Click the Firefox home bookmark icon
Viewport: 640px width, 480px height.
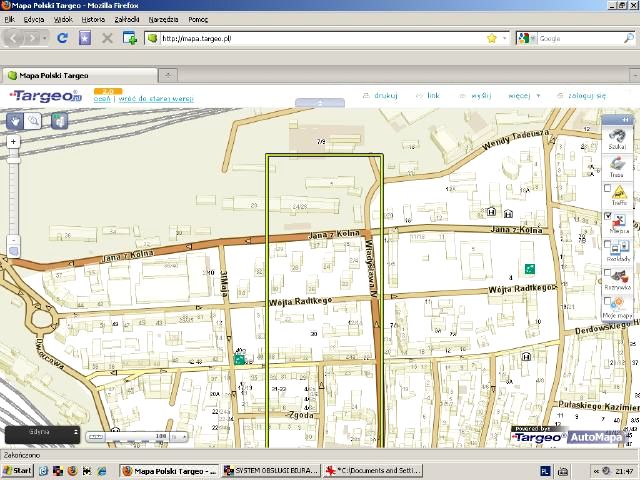[84, 38]
